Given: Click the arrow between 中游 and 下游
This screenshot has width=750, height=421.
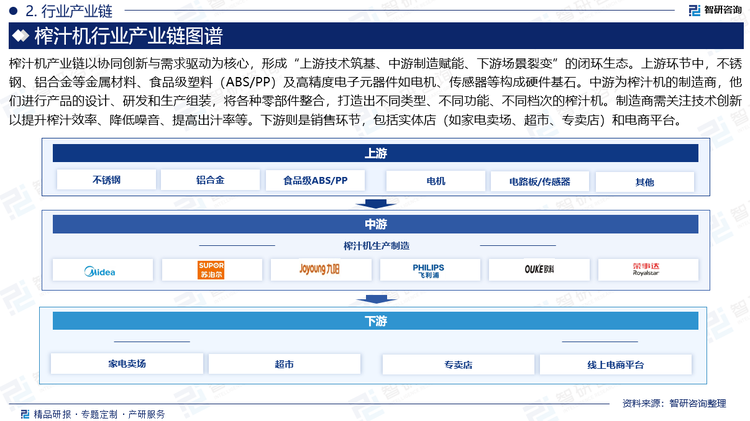Looking at the screenshot, I should [375, 299].
